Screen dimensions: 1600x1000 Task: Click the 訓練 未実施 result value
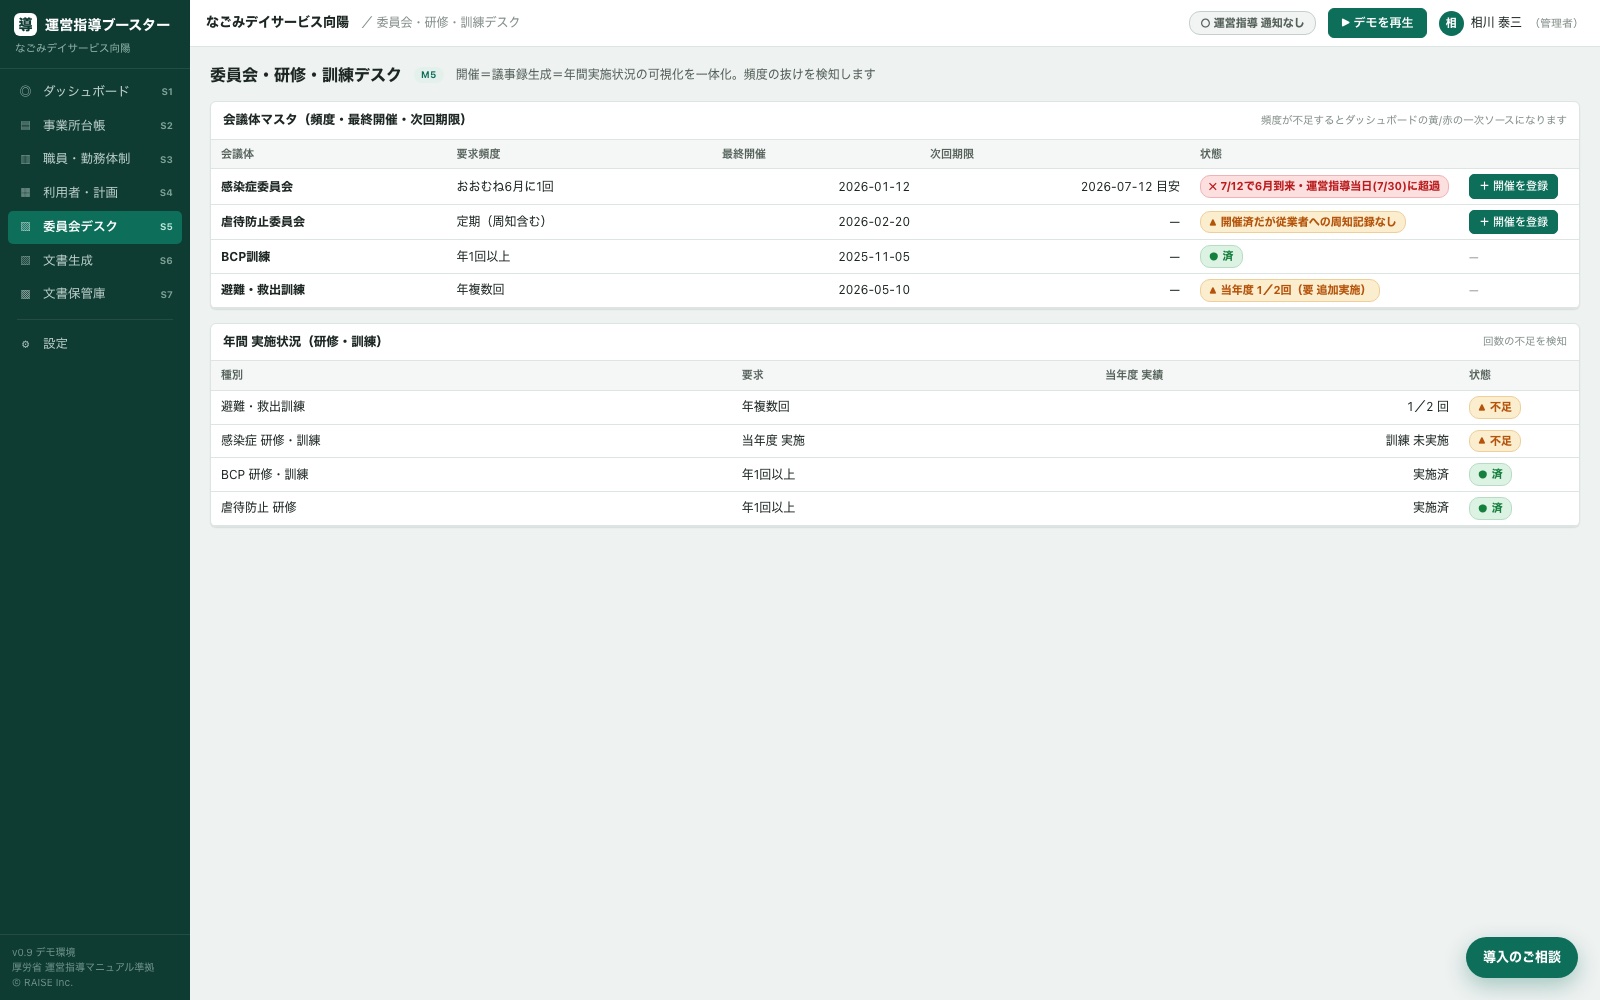1417,441
